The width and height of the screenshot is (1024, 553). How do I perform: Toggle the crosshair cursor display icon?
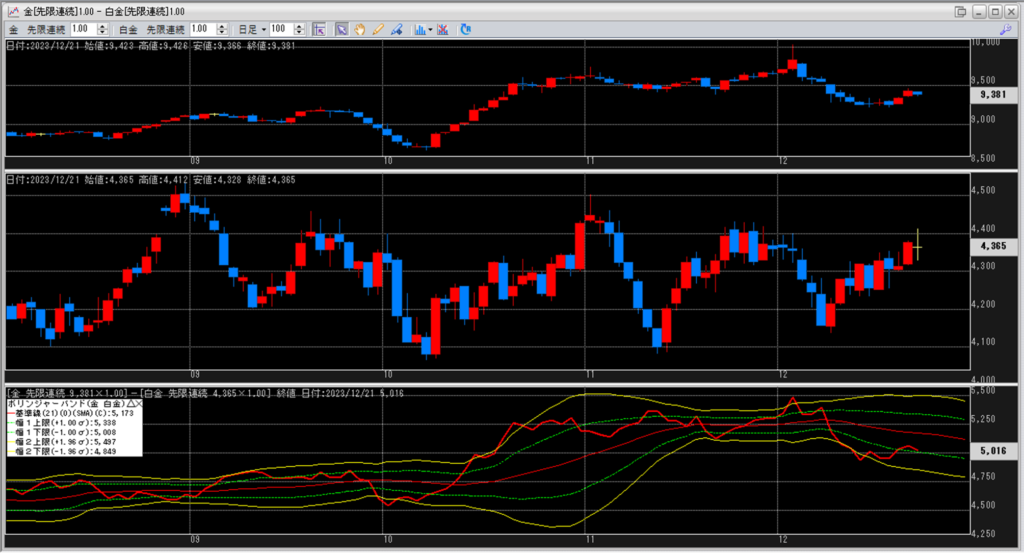[x=319, y=29]
